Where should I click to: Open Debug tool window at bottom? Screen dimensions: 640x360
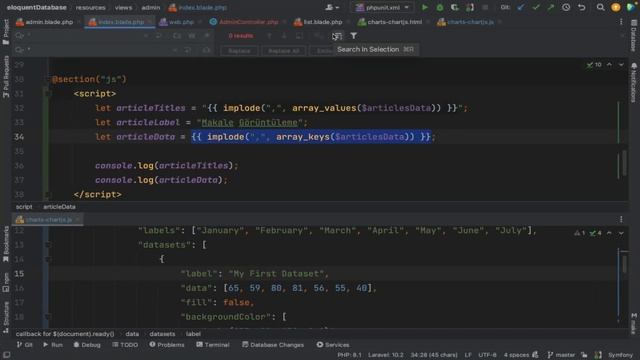pos(87,345)
